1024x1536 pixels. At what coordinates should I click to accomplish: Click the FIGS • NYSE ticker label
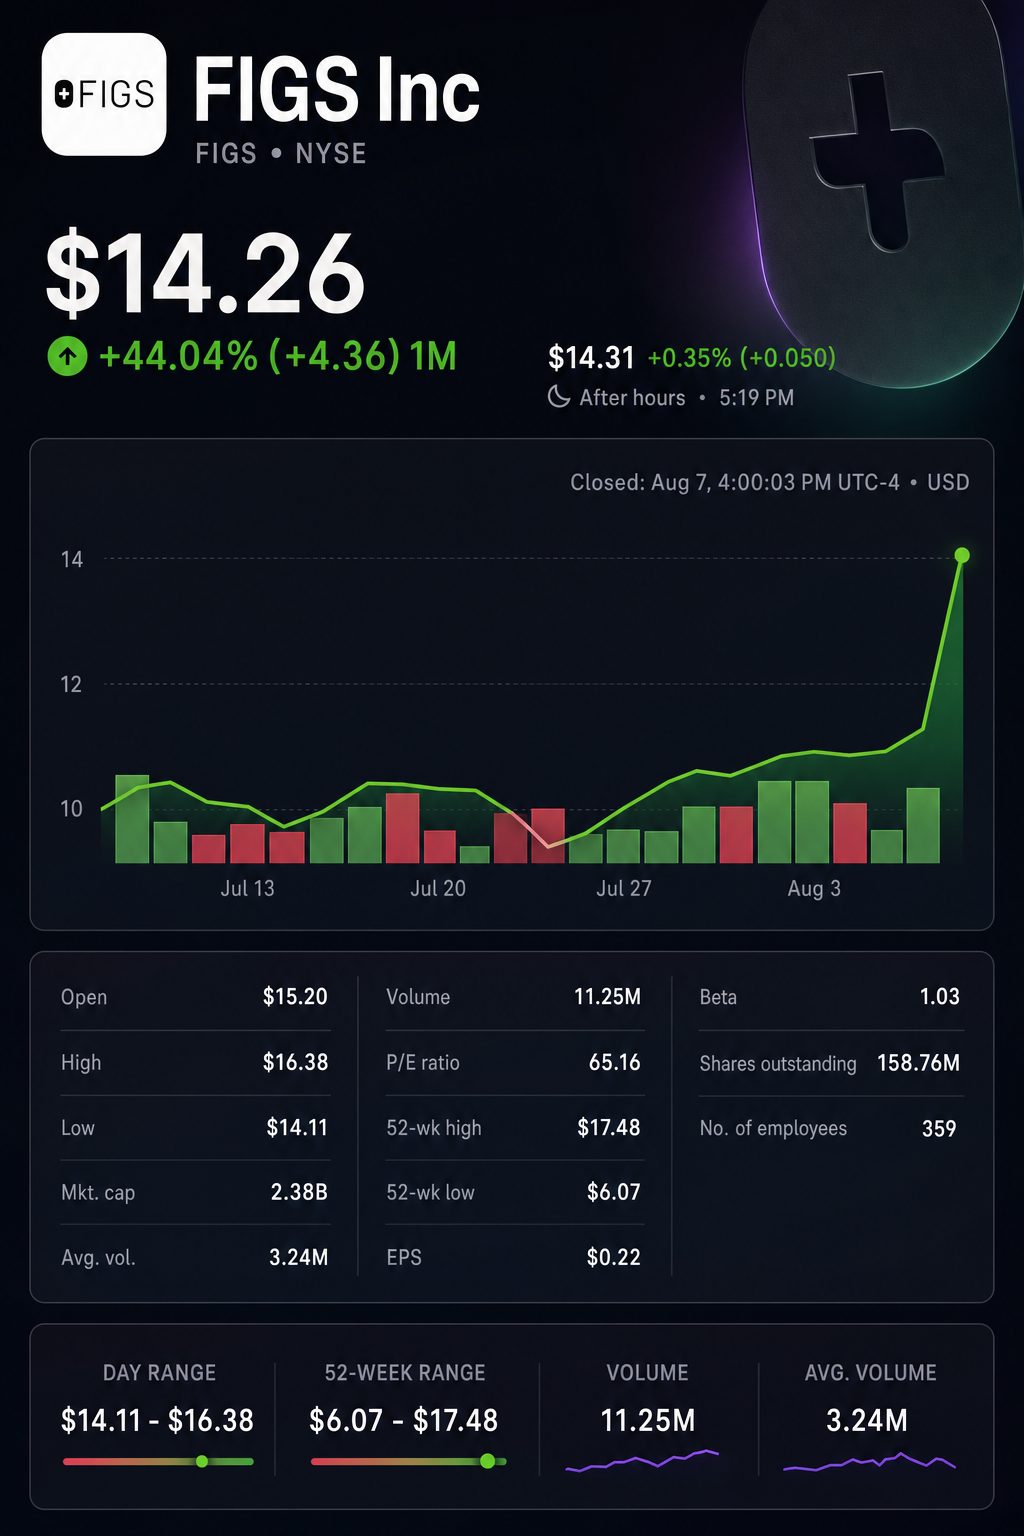click(281, 153)
